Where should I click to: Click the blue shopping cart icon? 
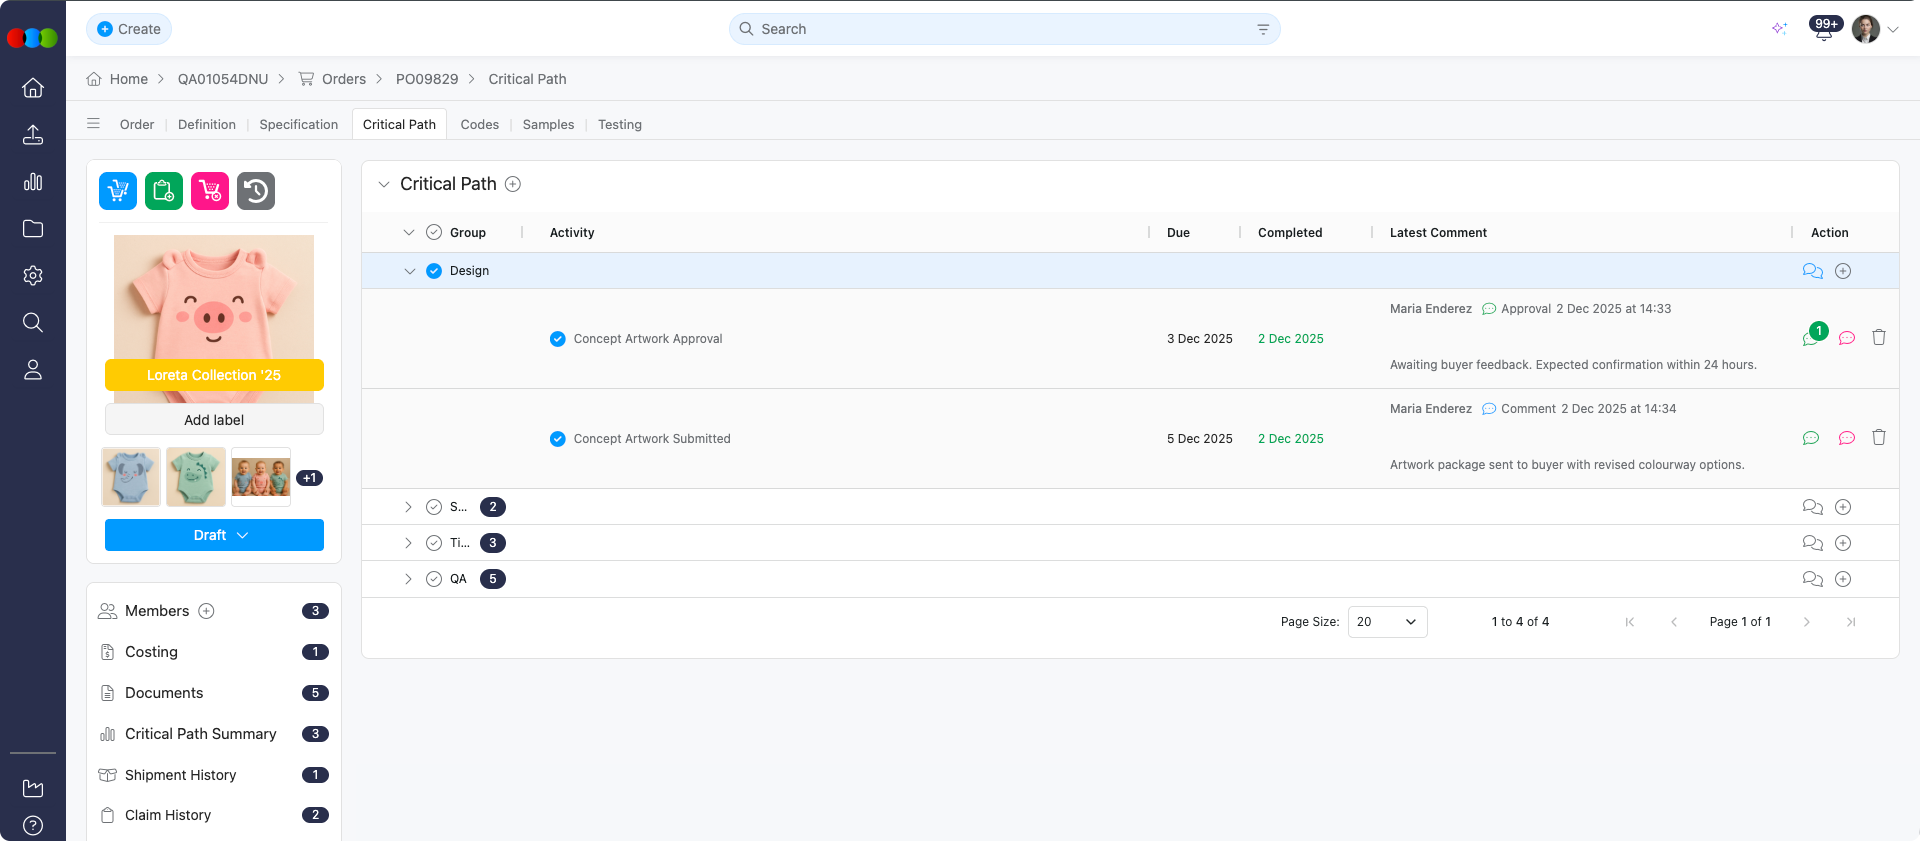pyautogui.click(x=118, y=191)
